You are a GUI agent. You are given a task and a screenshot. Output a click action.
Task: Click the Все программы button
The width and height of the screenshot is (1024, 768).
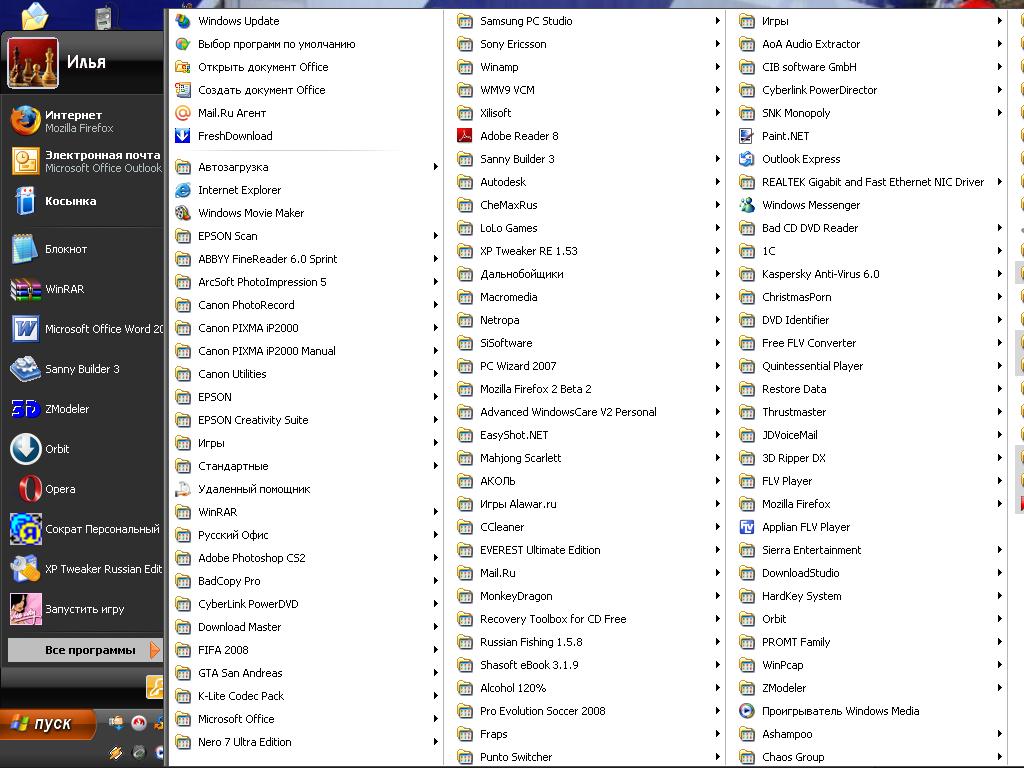point(85,650)
